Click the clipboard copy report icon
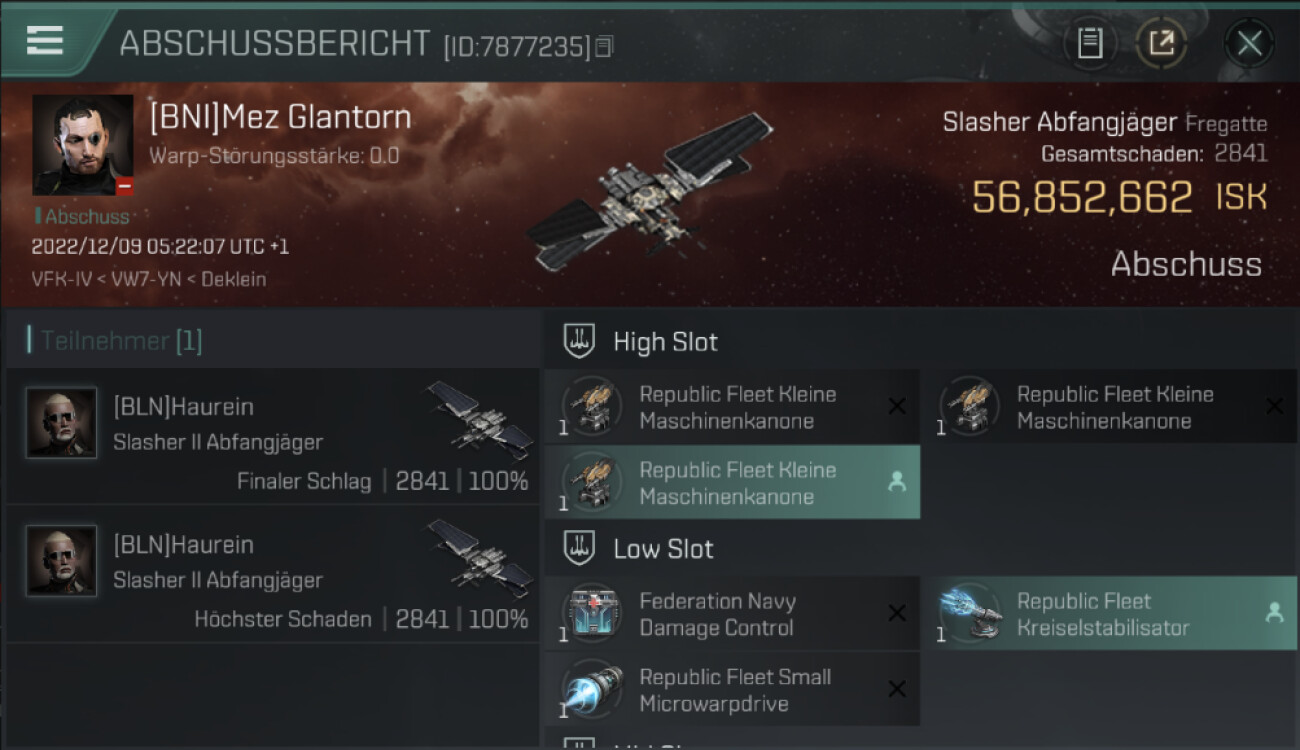1300x750 pixels. 1090,43
